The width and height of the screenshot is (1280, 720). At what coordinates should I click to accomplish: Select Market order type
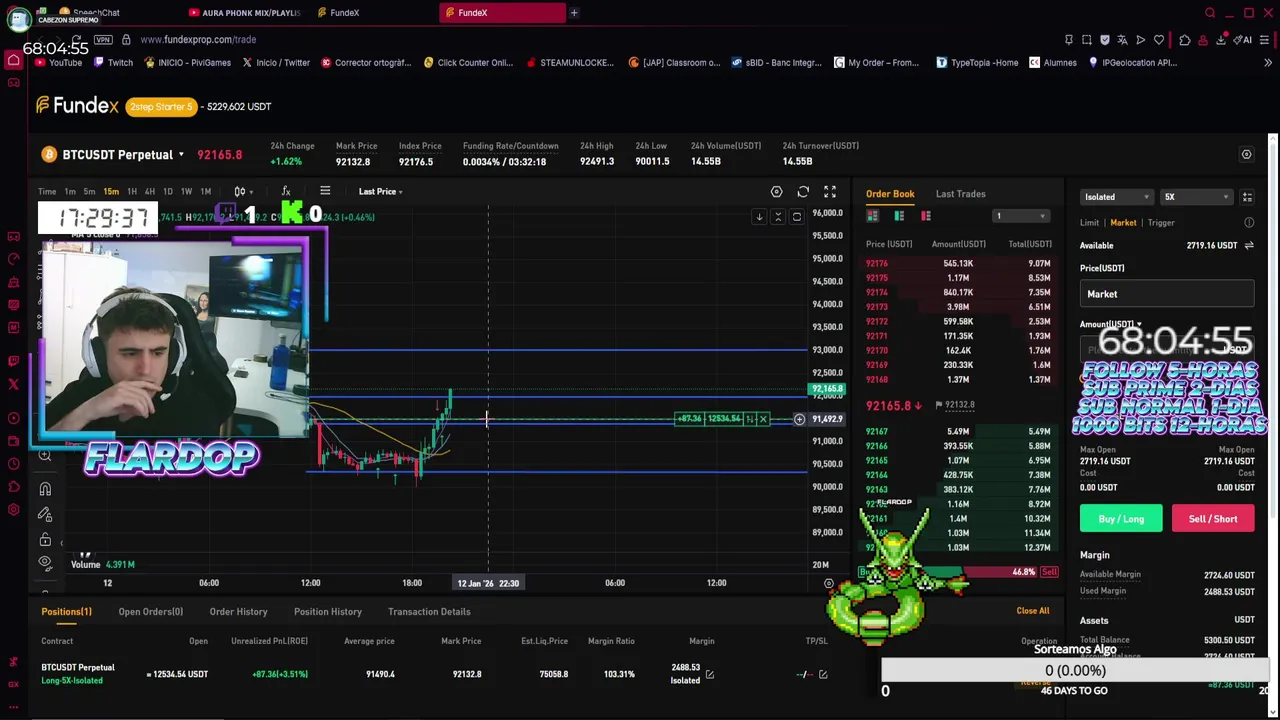[1123, 223]
